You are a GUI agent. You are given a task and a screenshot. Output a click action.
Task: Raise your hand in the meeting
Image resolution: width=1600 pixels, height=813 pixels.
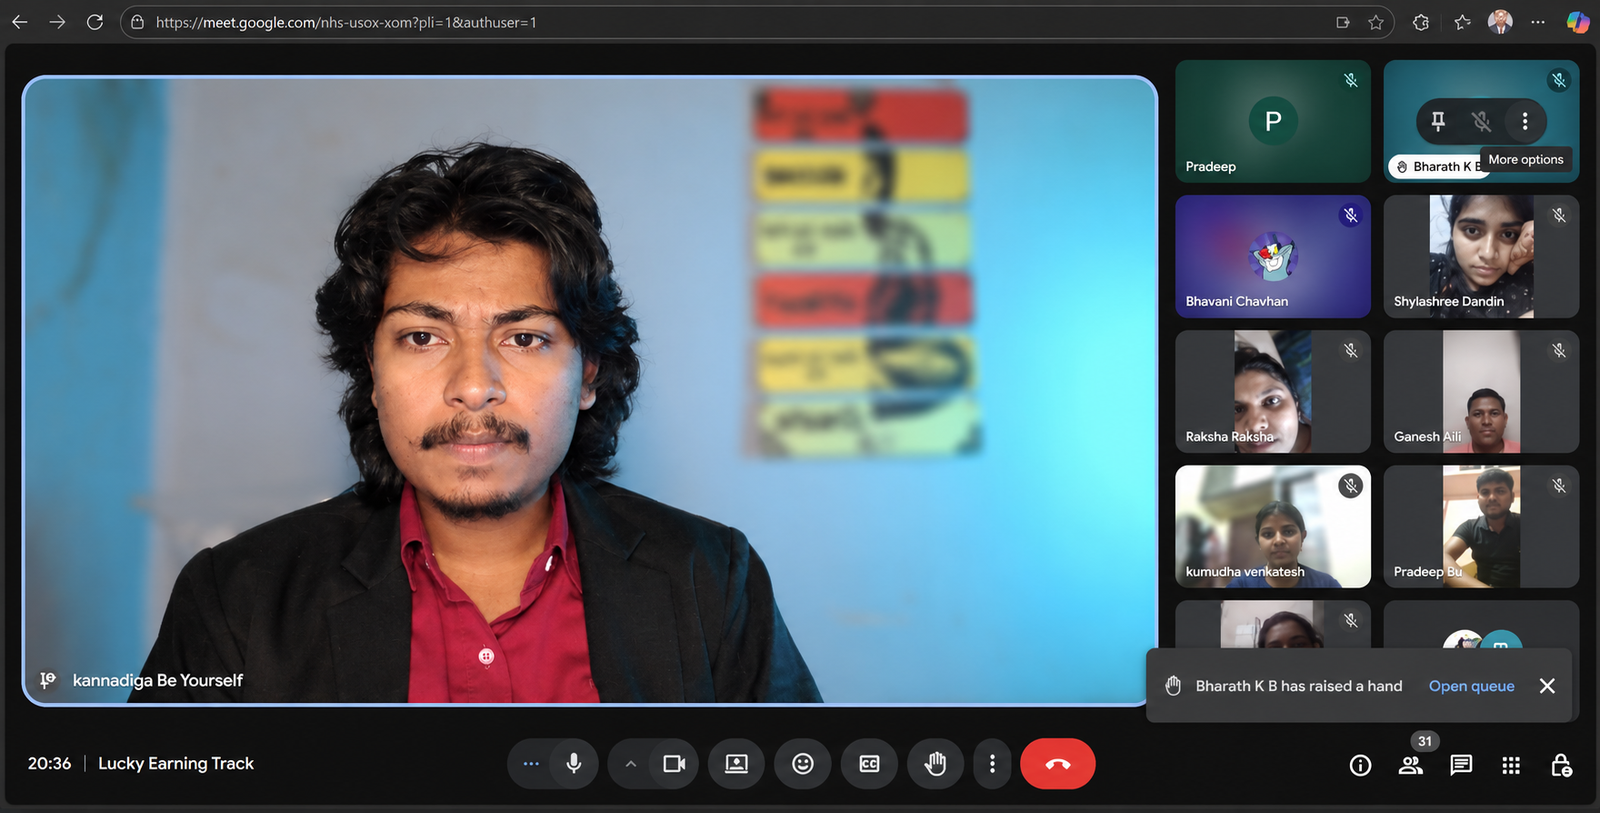click(x=935, y=764)
